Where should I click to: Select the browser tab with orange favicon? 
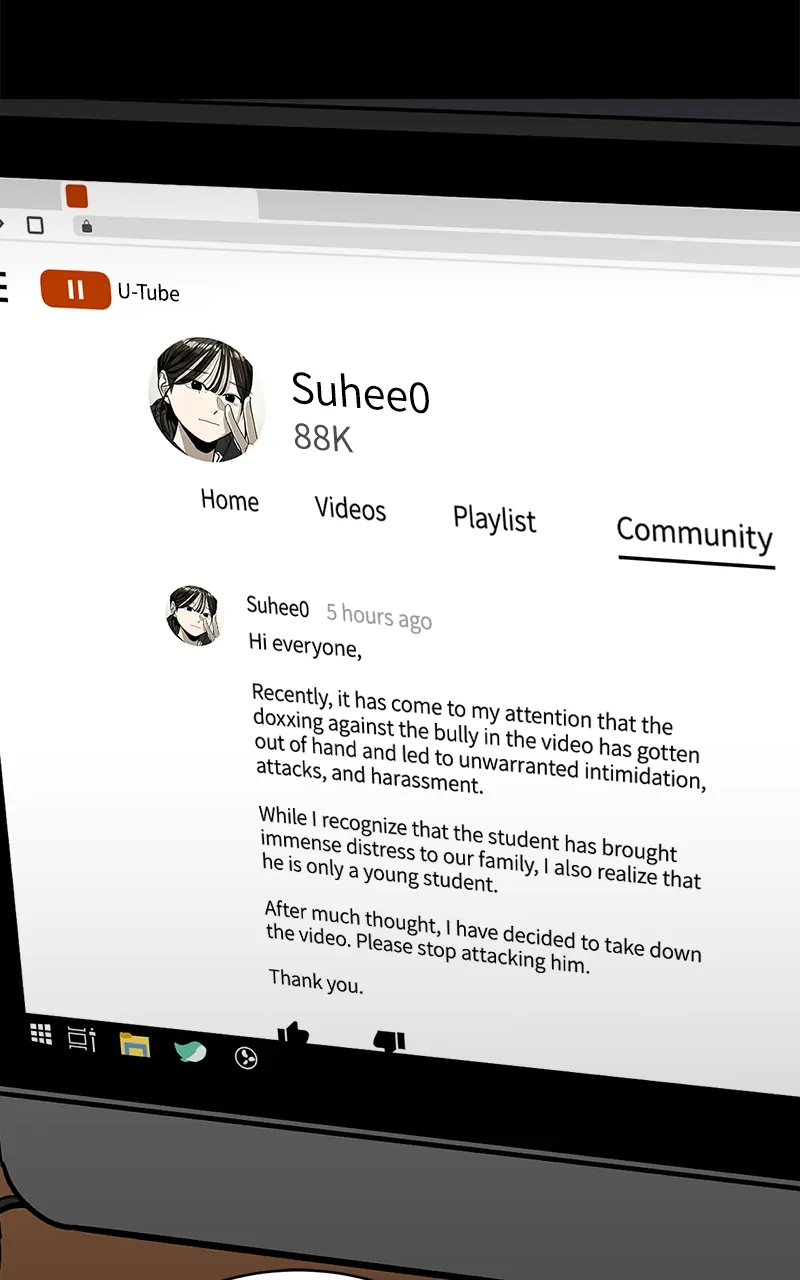click(160, 197)
